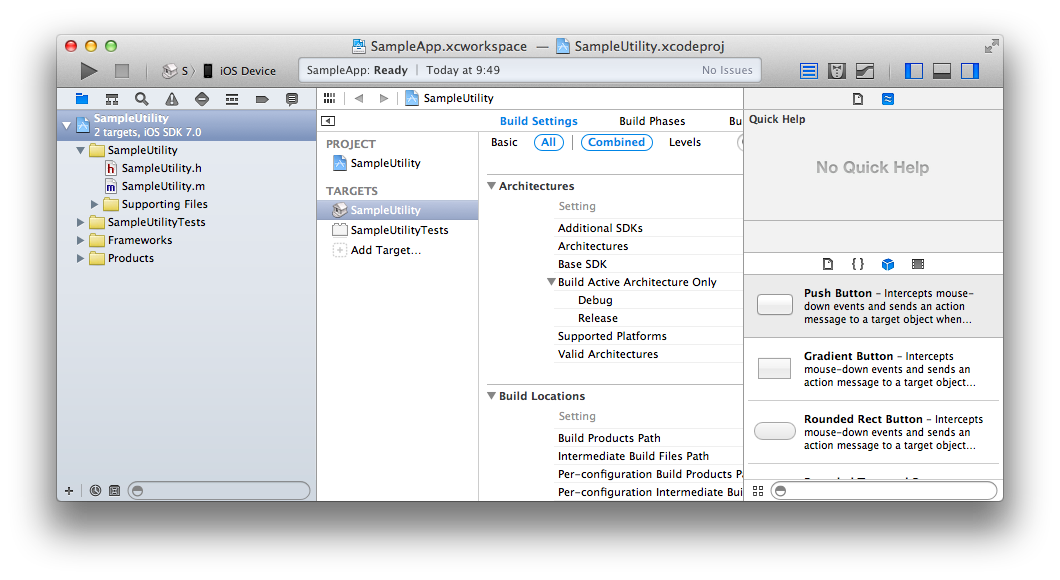
Task: Open the Log navigator
Action: click(291, 99)
